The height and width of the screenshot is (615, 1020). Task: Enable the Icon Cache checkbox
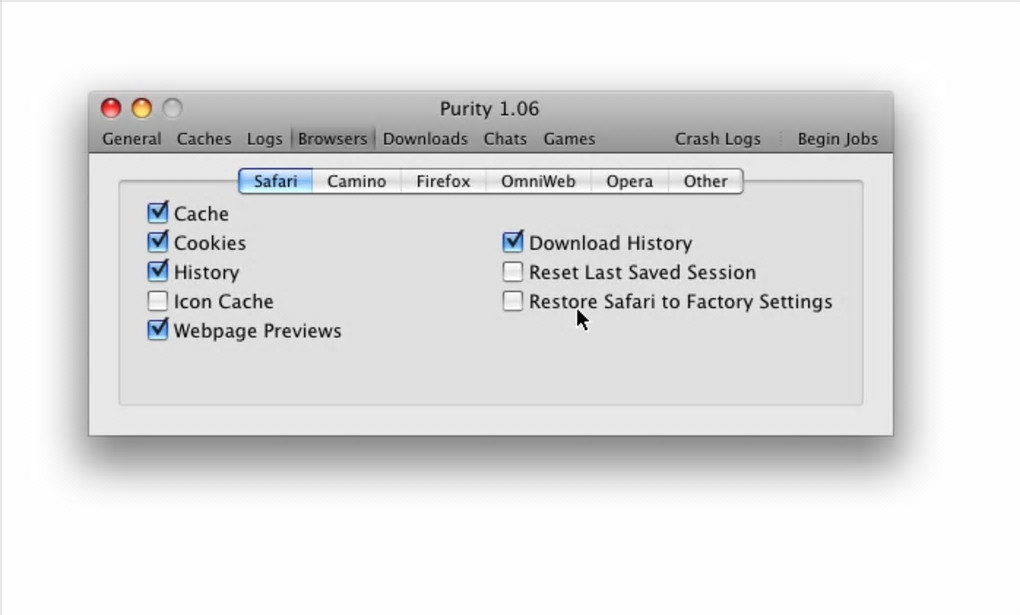pyautogui.click(x=157, y=301)
